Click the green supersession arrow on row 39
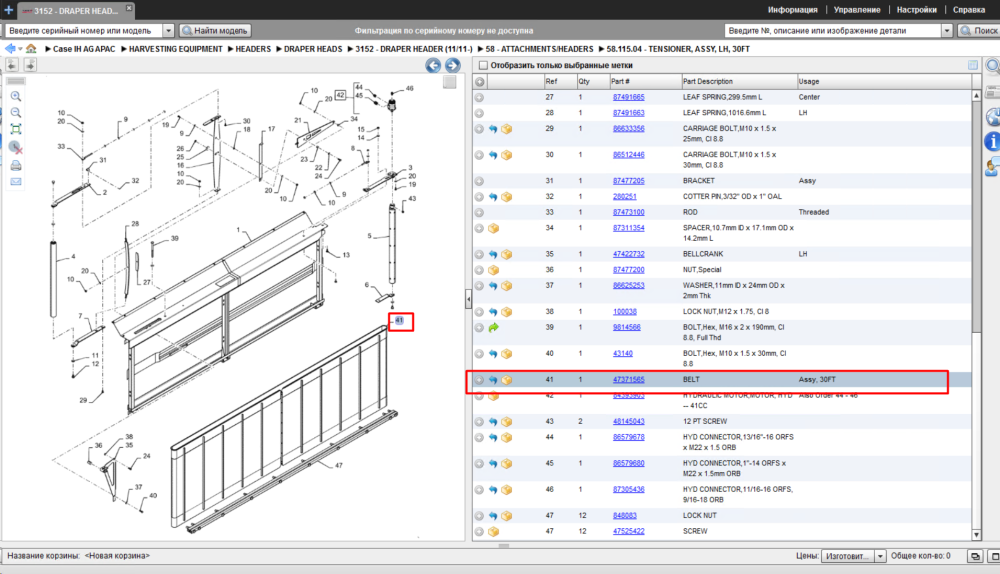The image size is (1000, 574). point(493,328)
